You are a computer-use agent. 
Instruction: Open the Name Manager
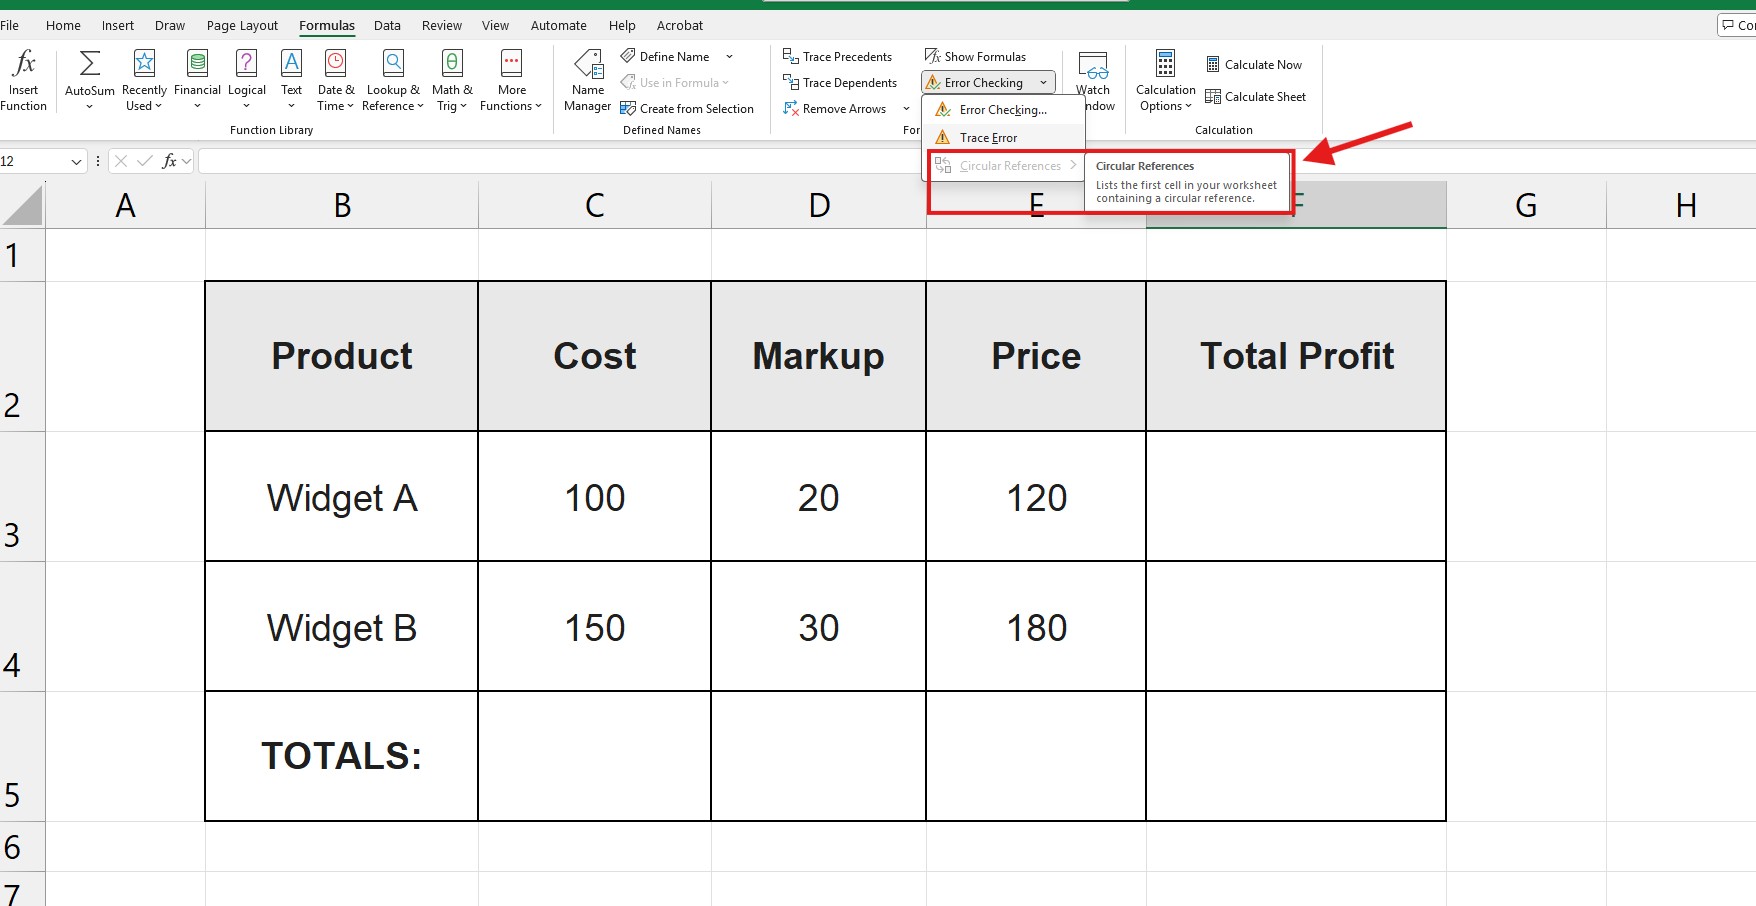[x=587, y=80]
